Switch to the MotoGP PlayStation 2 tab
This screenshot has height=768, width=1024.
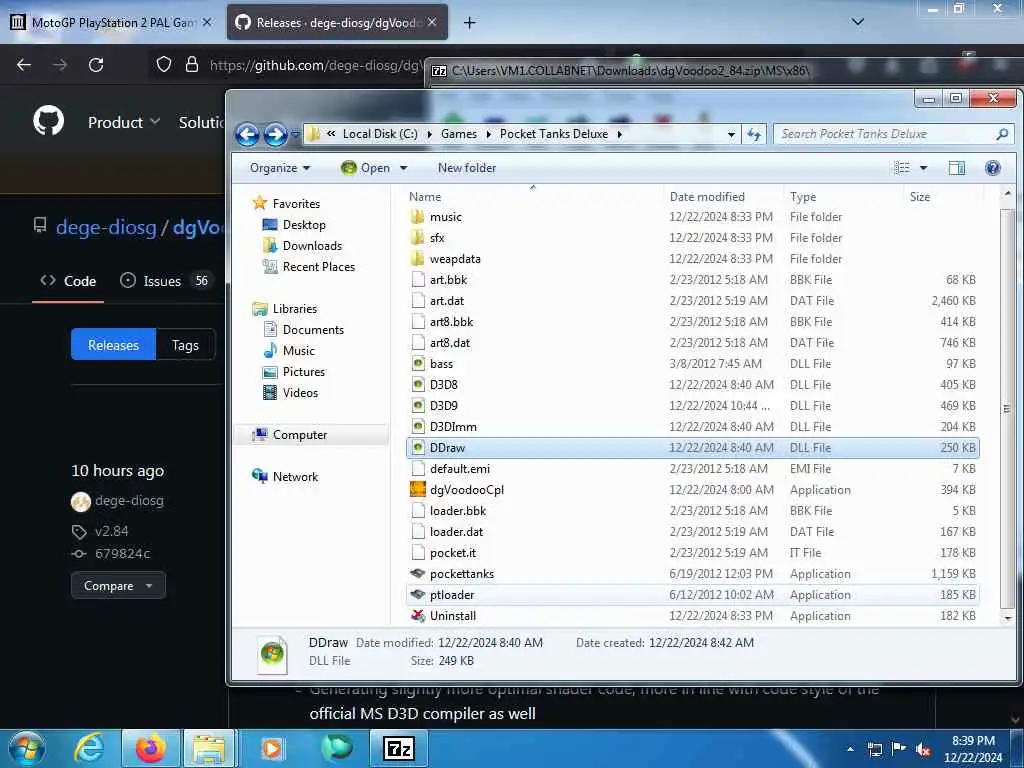(112, 23)
